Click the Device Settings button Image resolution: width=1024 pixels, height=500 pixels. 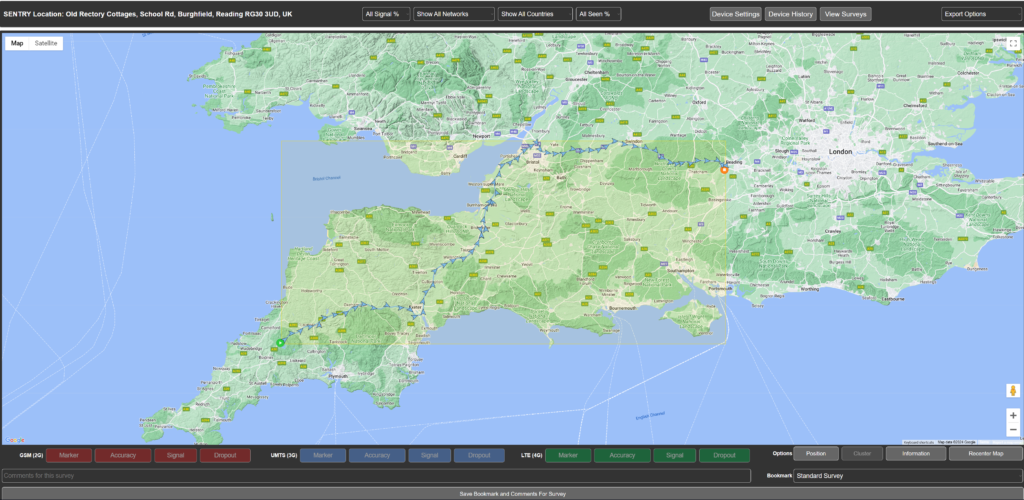pos(735,14)
